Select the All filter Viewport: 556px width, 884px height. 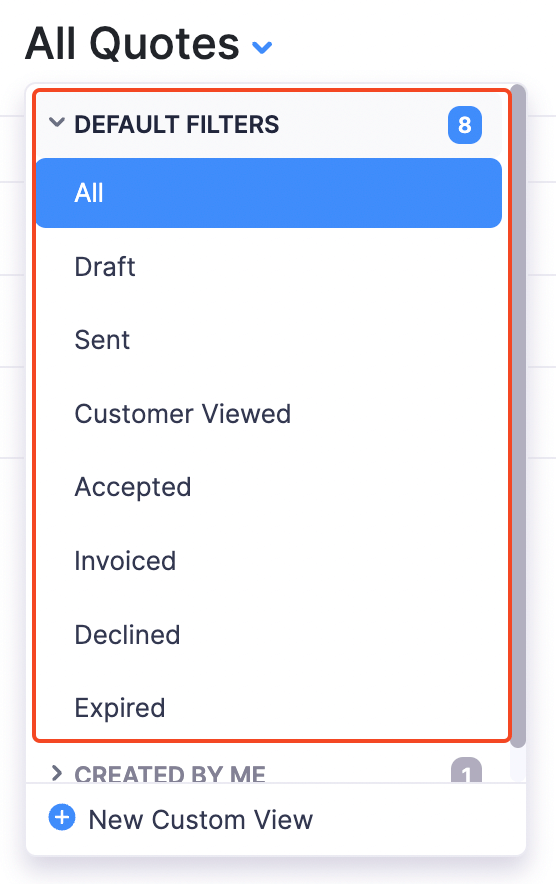268,193
